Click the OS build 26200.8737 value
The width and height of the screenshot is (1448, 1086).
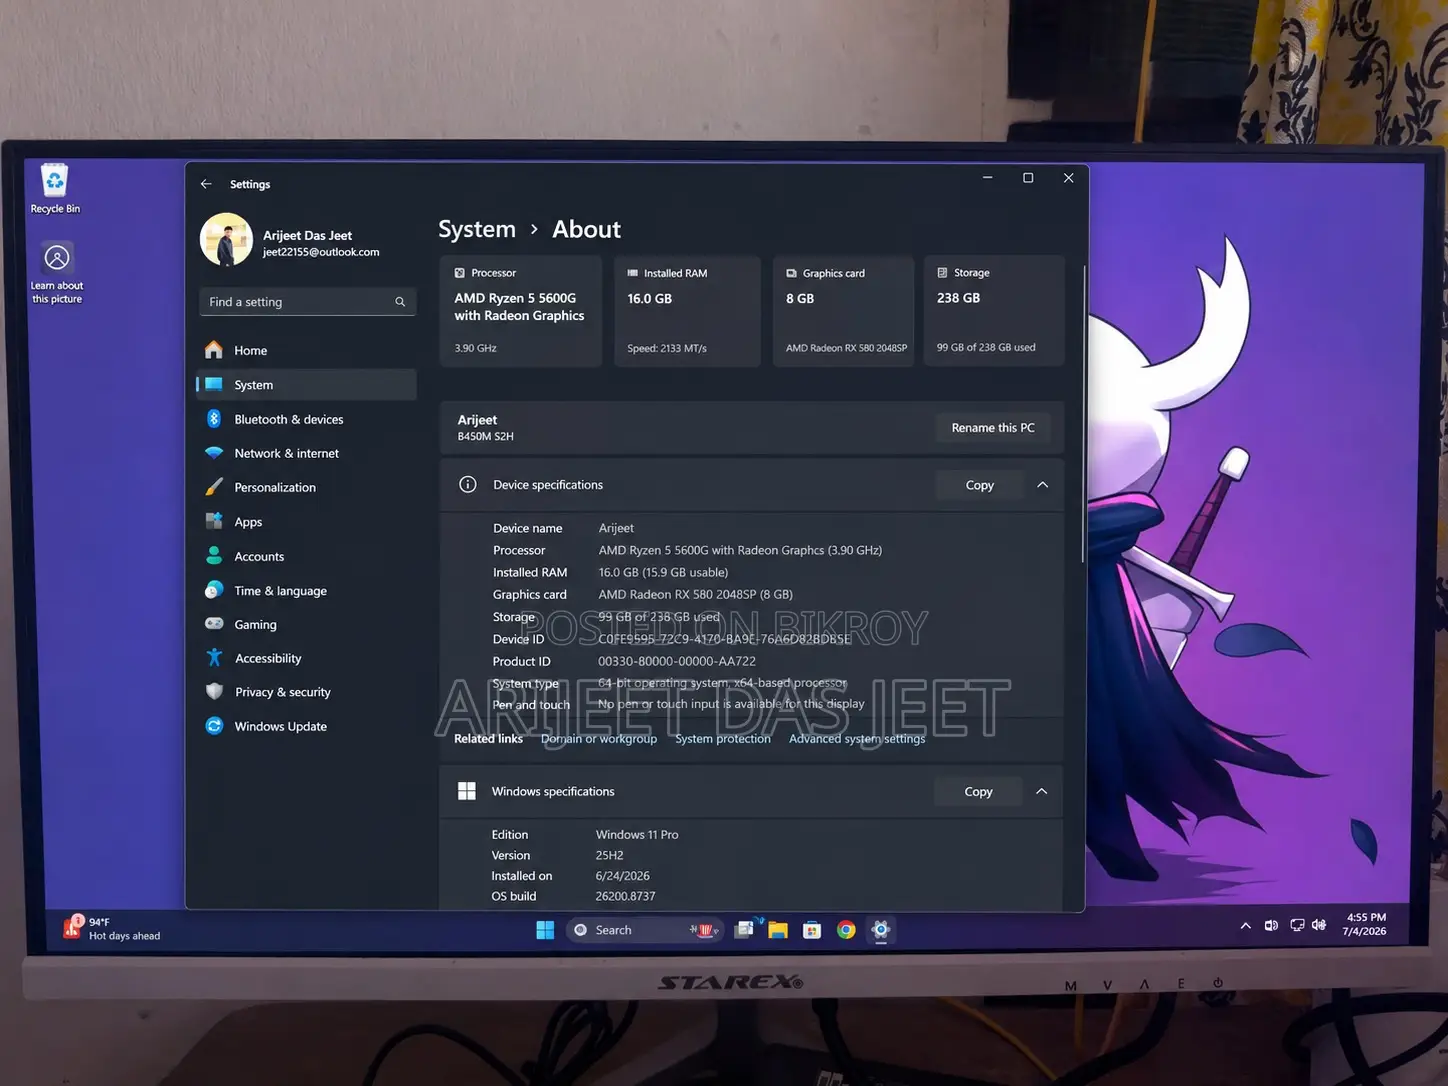tap(626, 897)
